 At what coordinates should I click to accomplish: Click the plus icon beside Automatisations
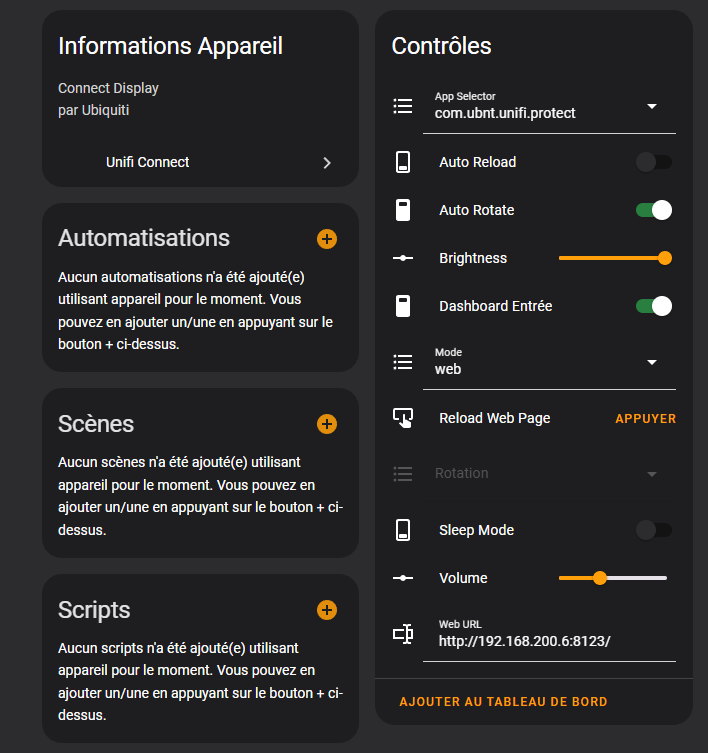click(327, 239)
